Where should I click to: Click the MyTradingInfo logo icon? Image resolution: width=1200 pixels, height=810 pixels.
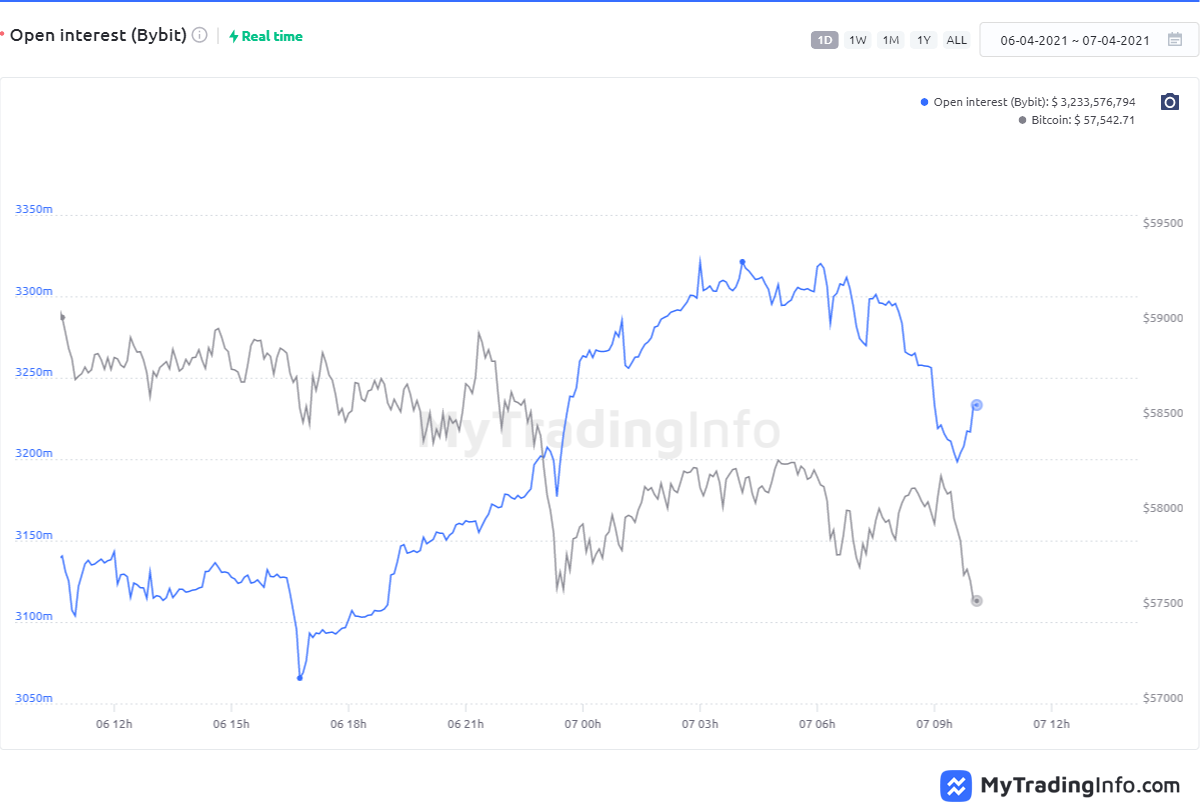pos(956,785)
